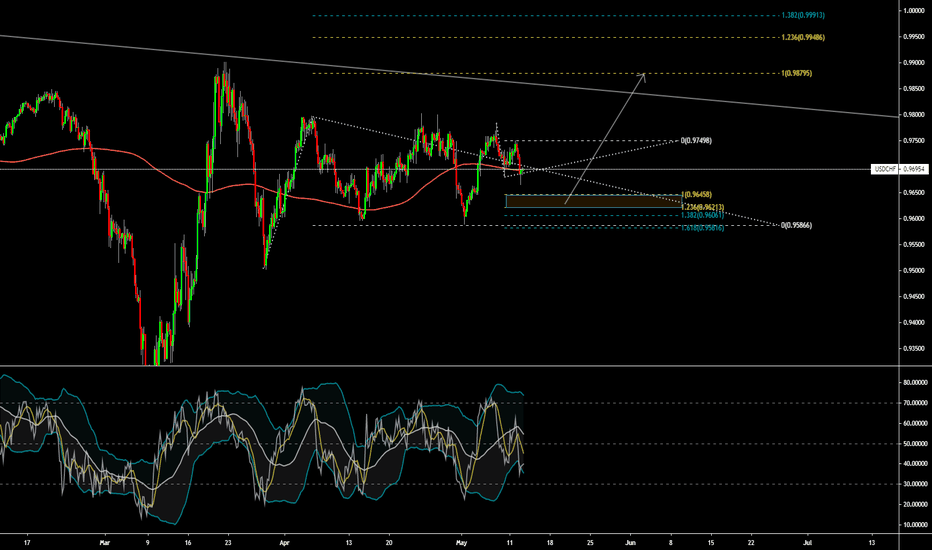The height and width of the screenshot is (550, 932).
Task: Click 0.95500 on the price axis
Action: [913, 244]
